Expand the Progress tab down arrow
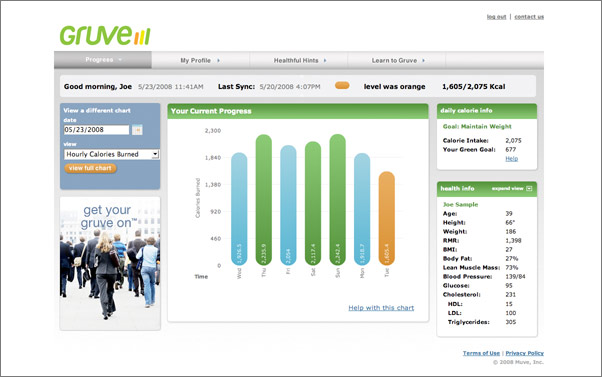Image resolution: width=602 pixels, height=377 pixels. click(120, 60)
